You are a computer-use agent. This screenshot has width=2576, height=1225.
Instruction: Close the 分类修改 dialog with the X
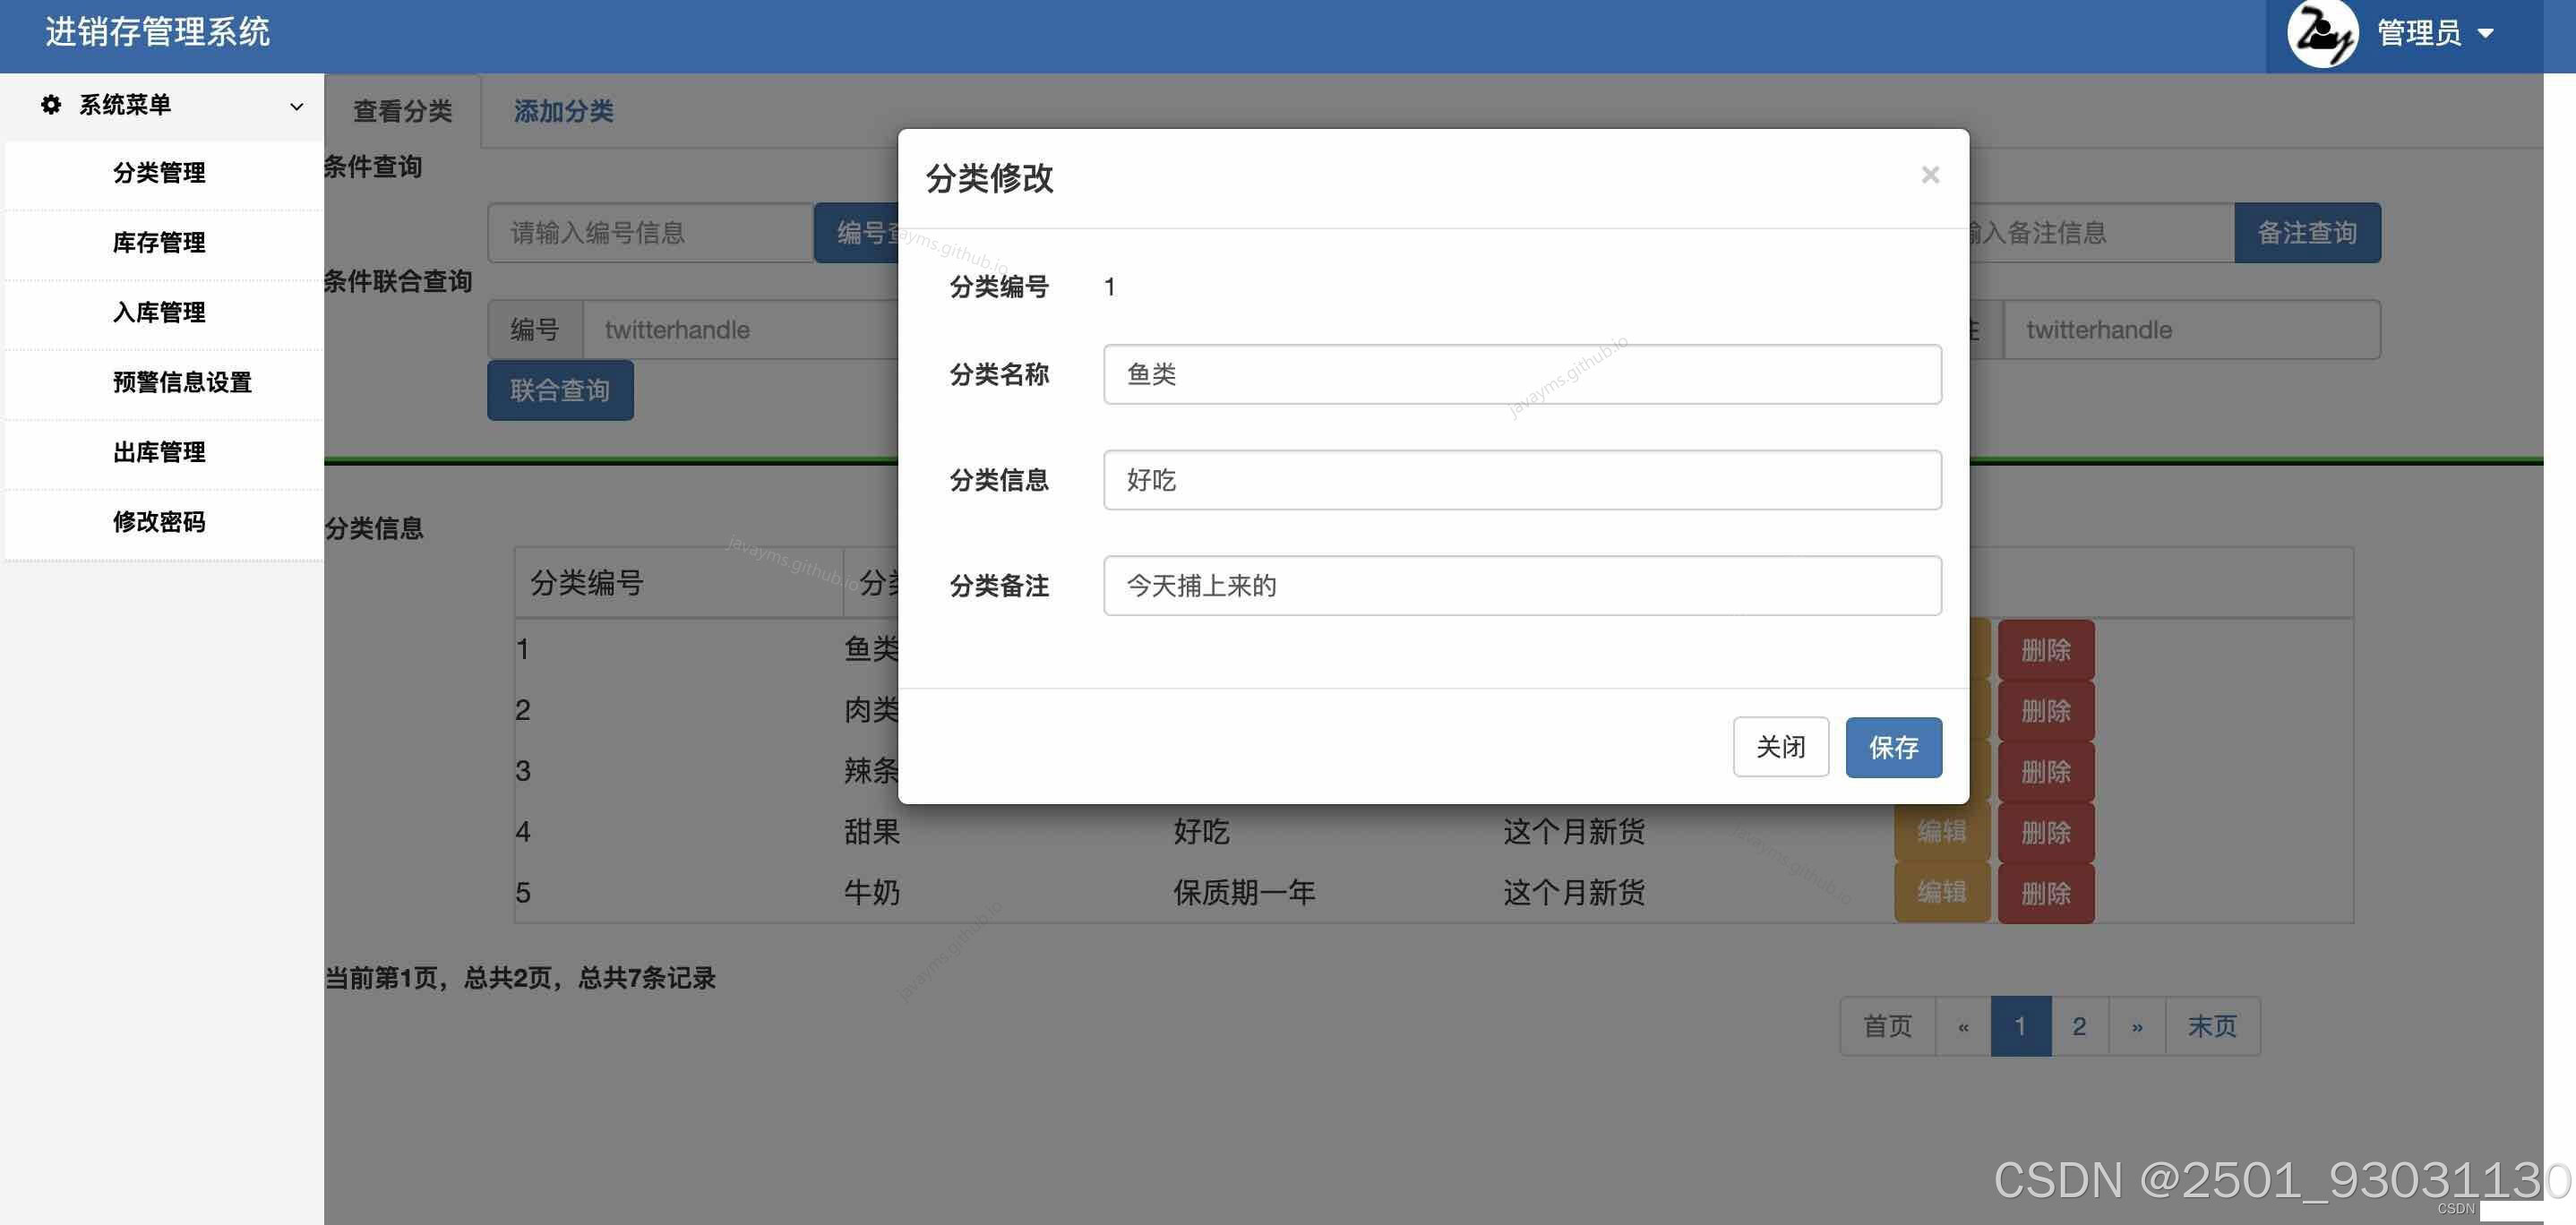pos(1930,175)
